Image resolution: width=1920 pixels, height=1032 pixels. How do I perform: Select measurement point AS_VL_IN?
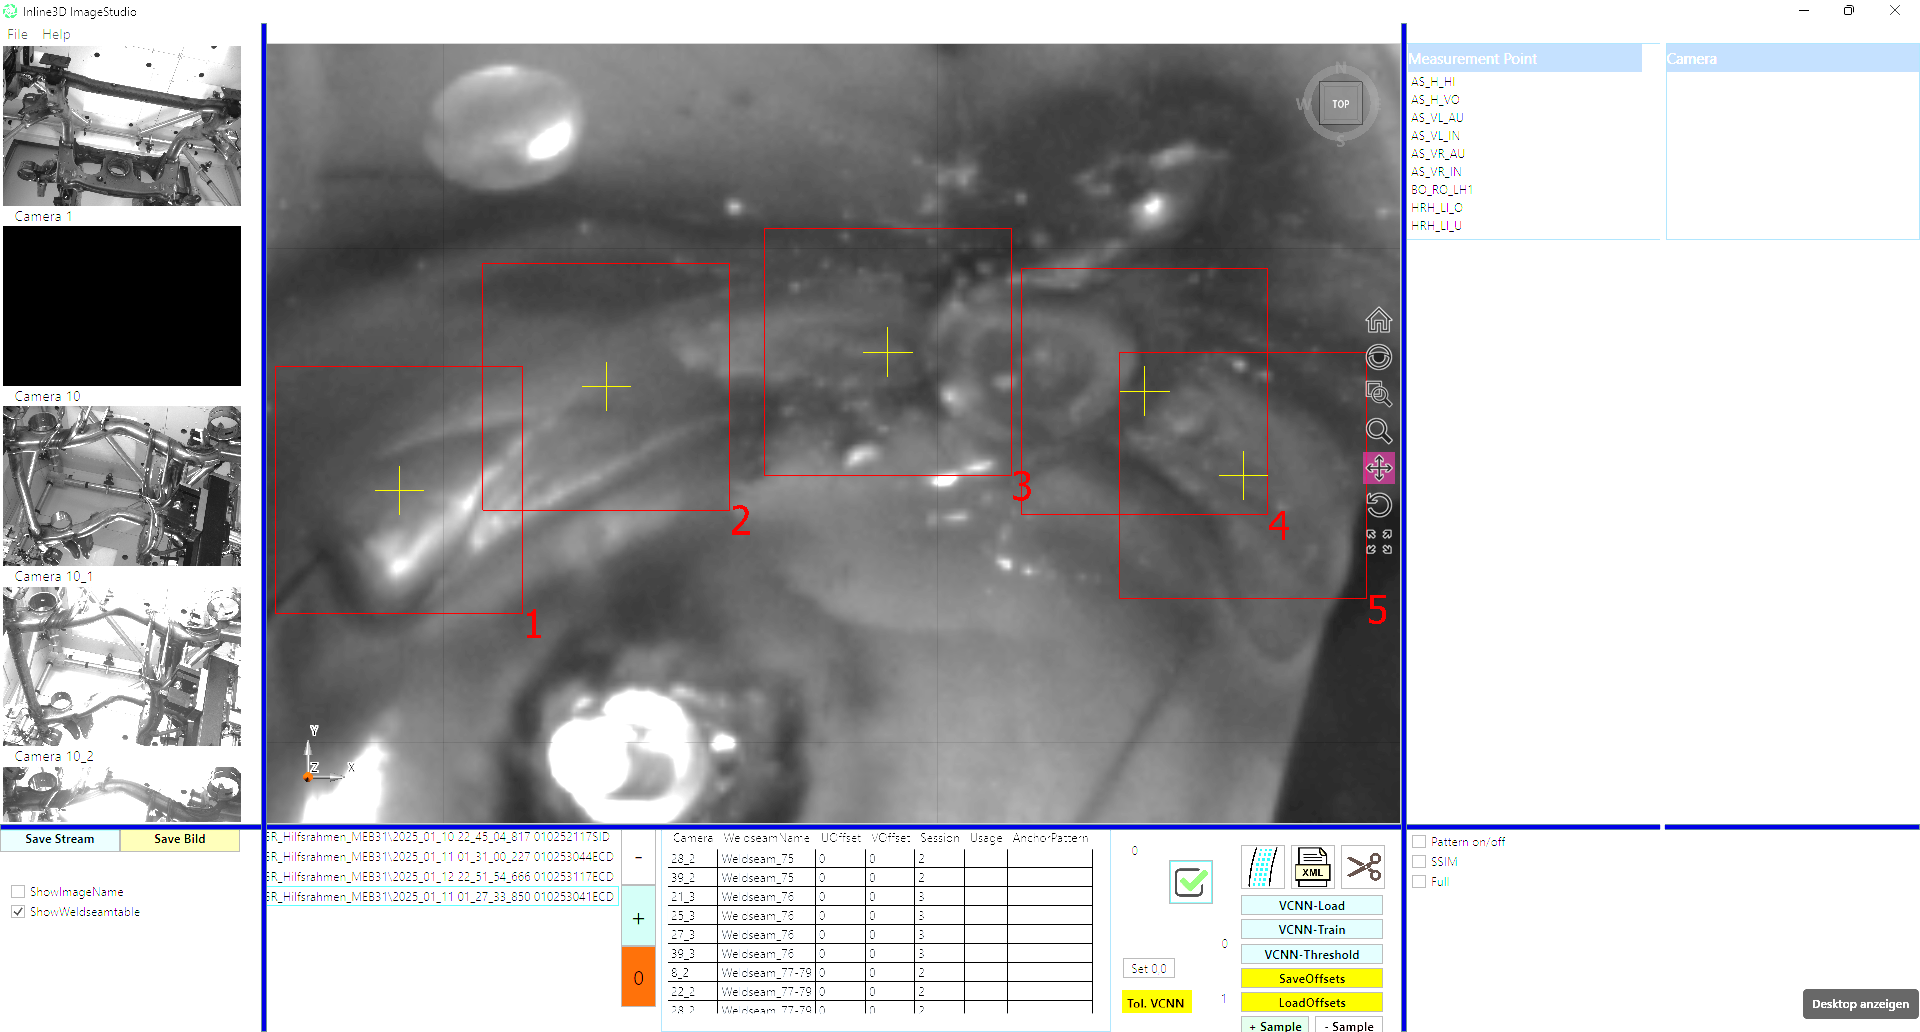pyautogui.click(x=1435, y=136)
